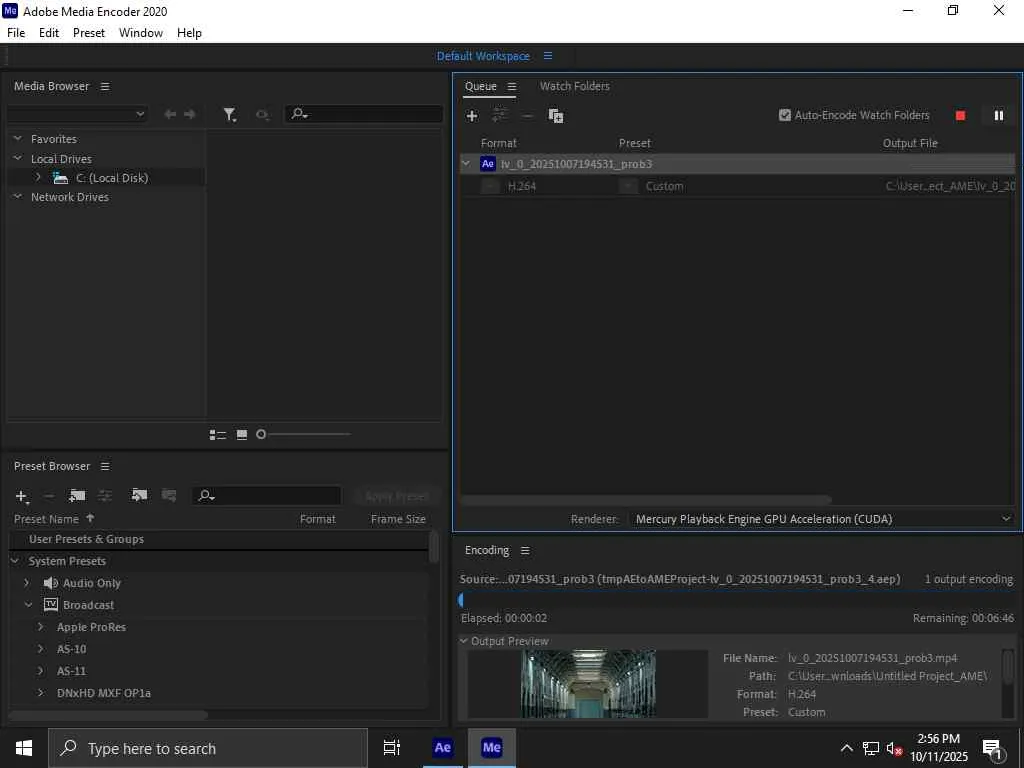Click the output preview thumbnail

(588, 684)
